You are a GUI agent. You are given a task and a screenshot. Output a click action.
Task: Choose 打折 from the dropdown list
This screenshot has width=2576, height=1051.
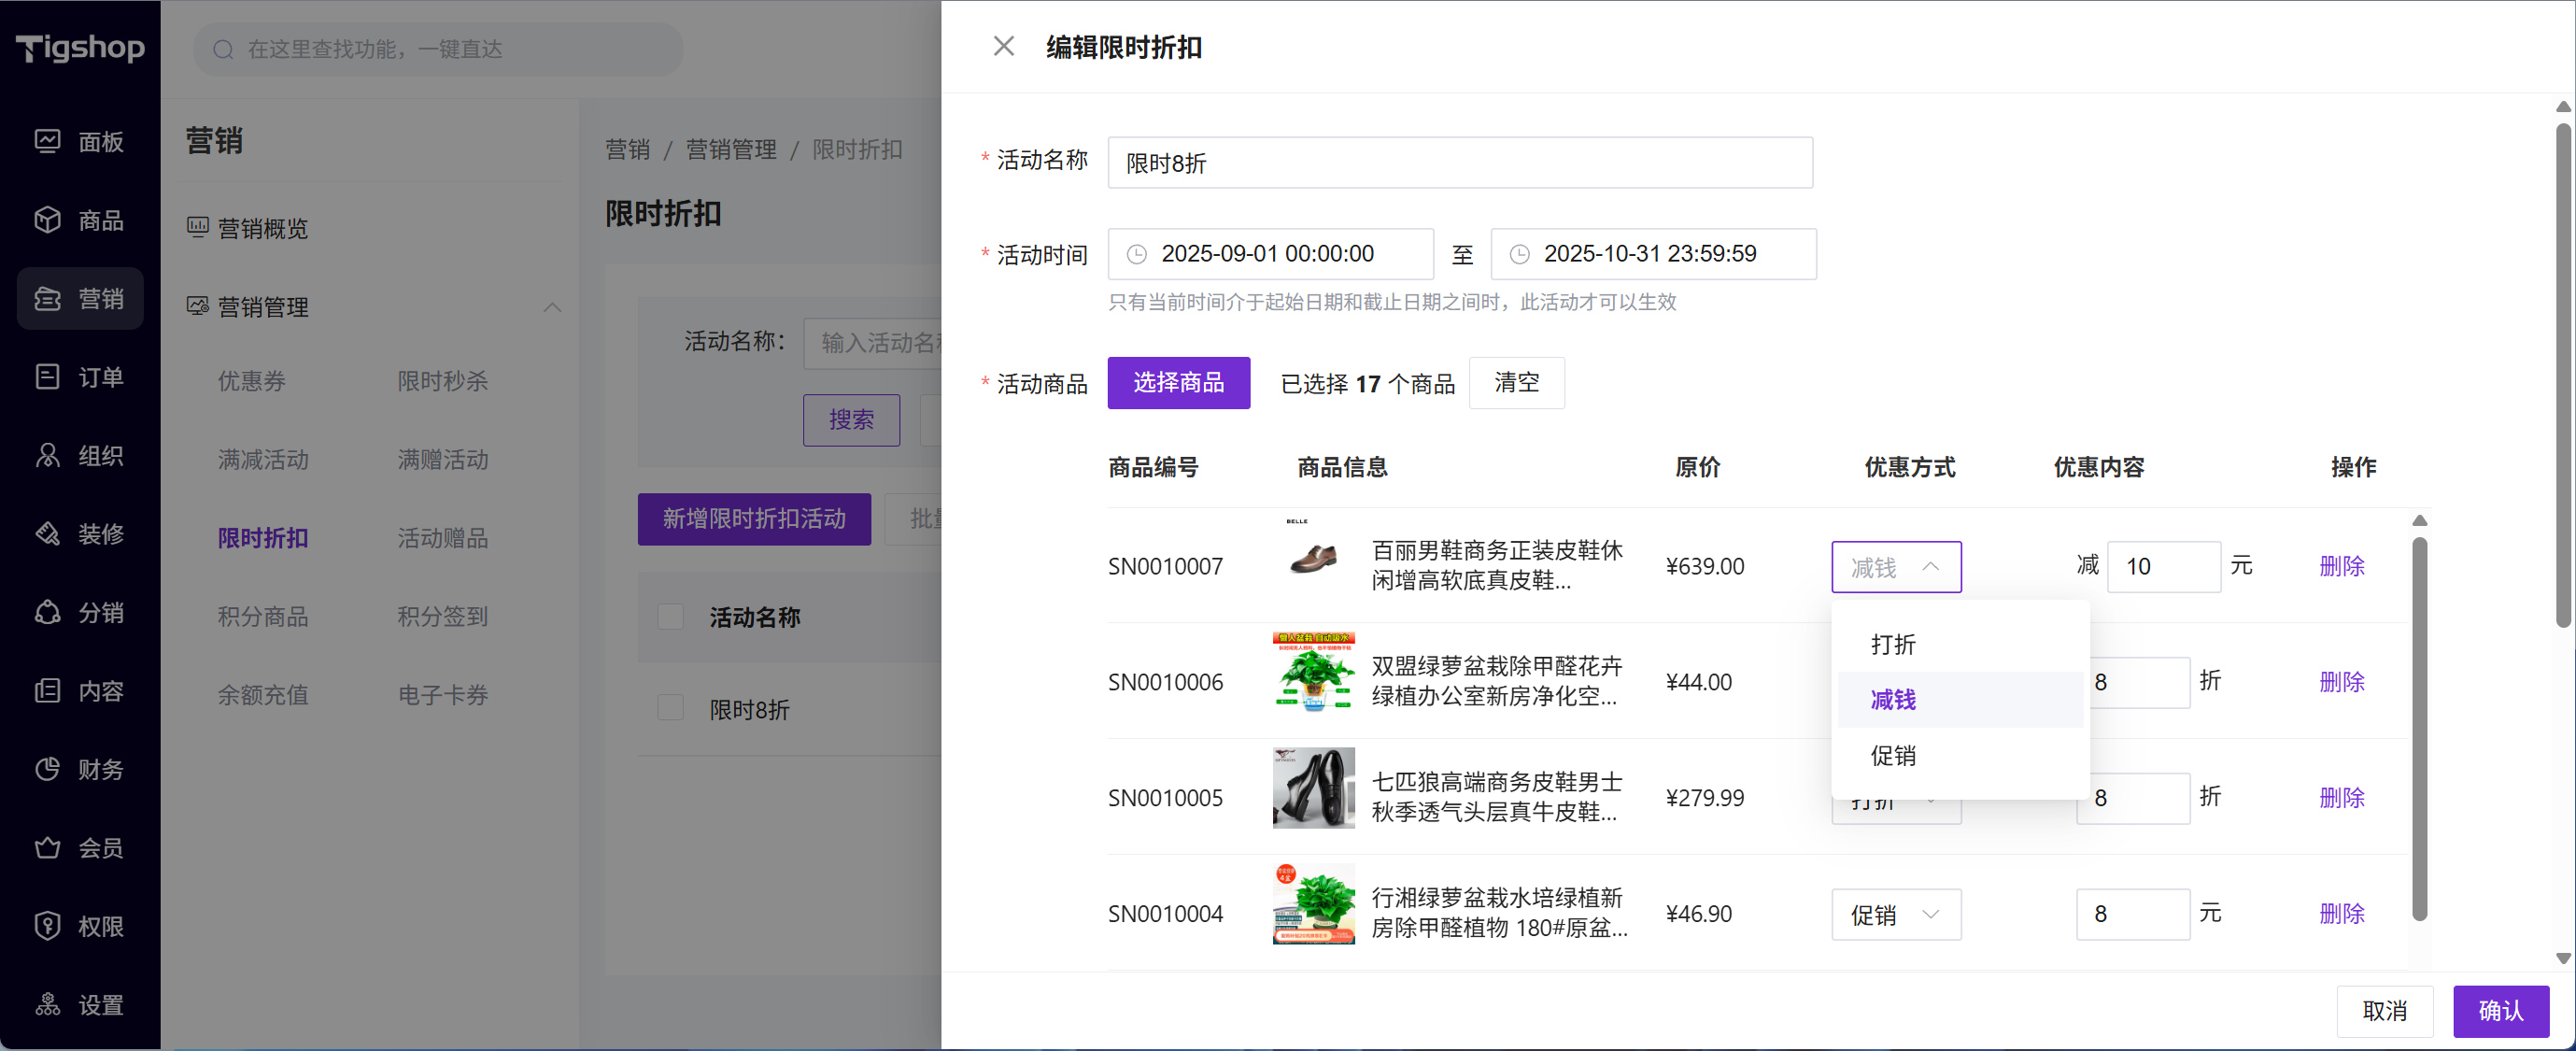point(1892,644)
